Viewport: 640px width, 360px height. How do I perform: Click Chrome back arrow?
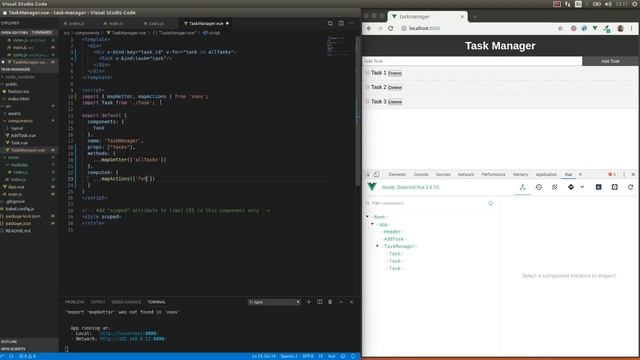369,28
